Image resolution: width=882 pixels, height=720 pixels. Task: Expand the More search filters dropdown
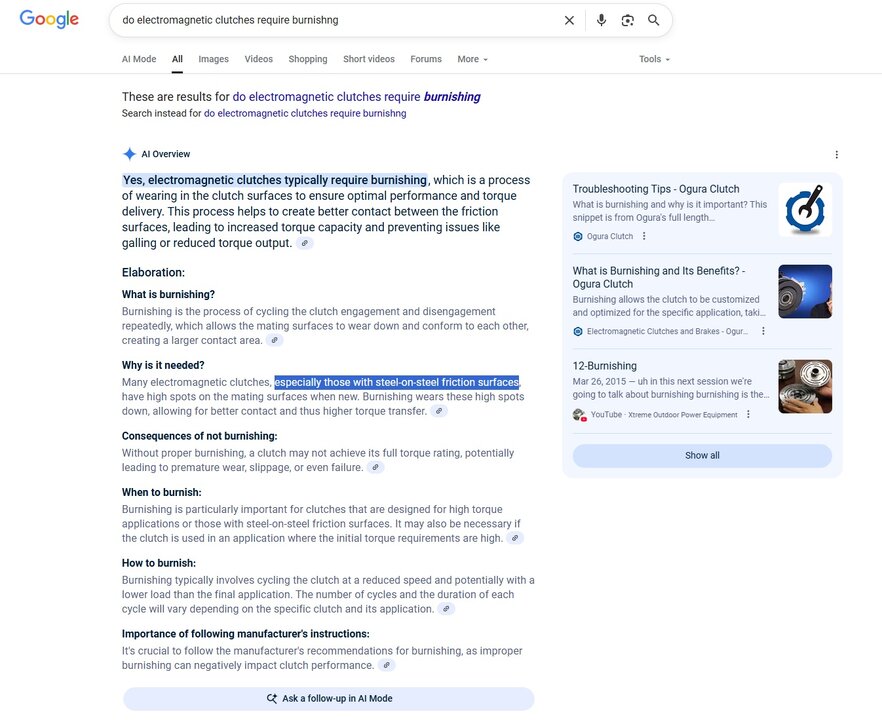coord(472,59)
